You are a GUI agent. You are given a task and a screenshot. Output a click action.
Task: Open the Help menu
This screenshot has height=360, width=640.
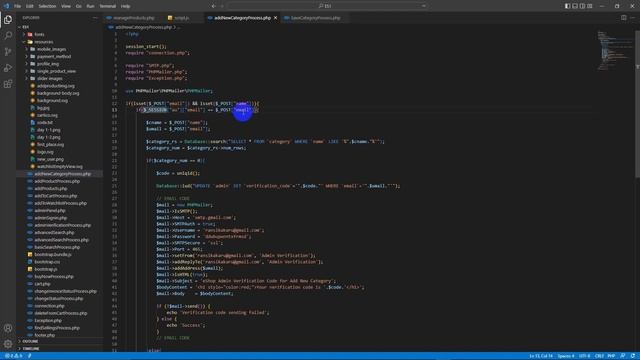point(126,6)
